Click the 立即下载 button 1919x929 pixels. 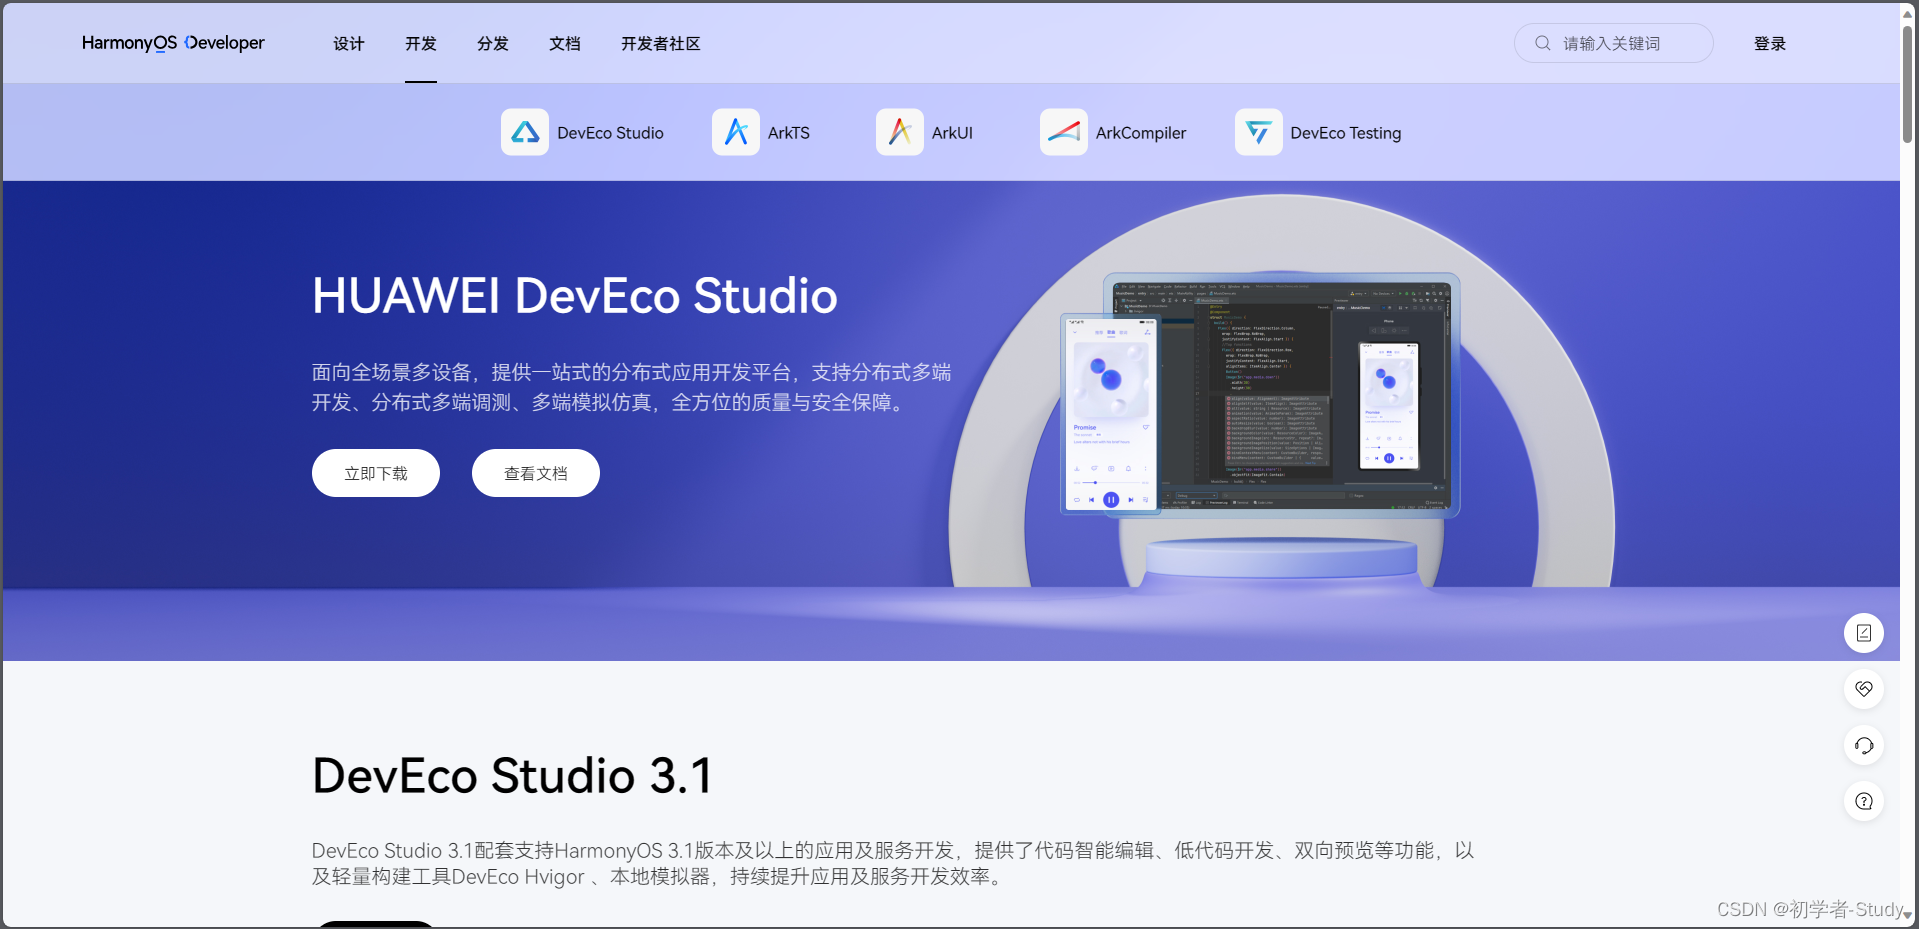tap(376, 473)
